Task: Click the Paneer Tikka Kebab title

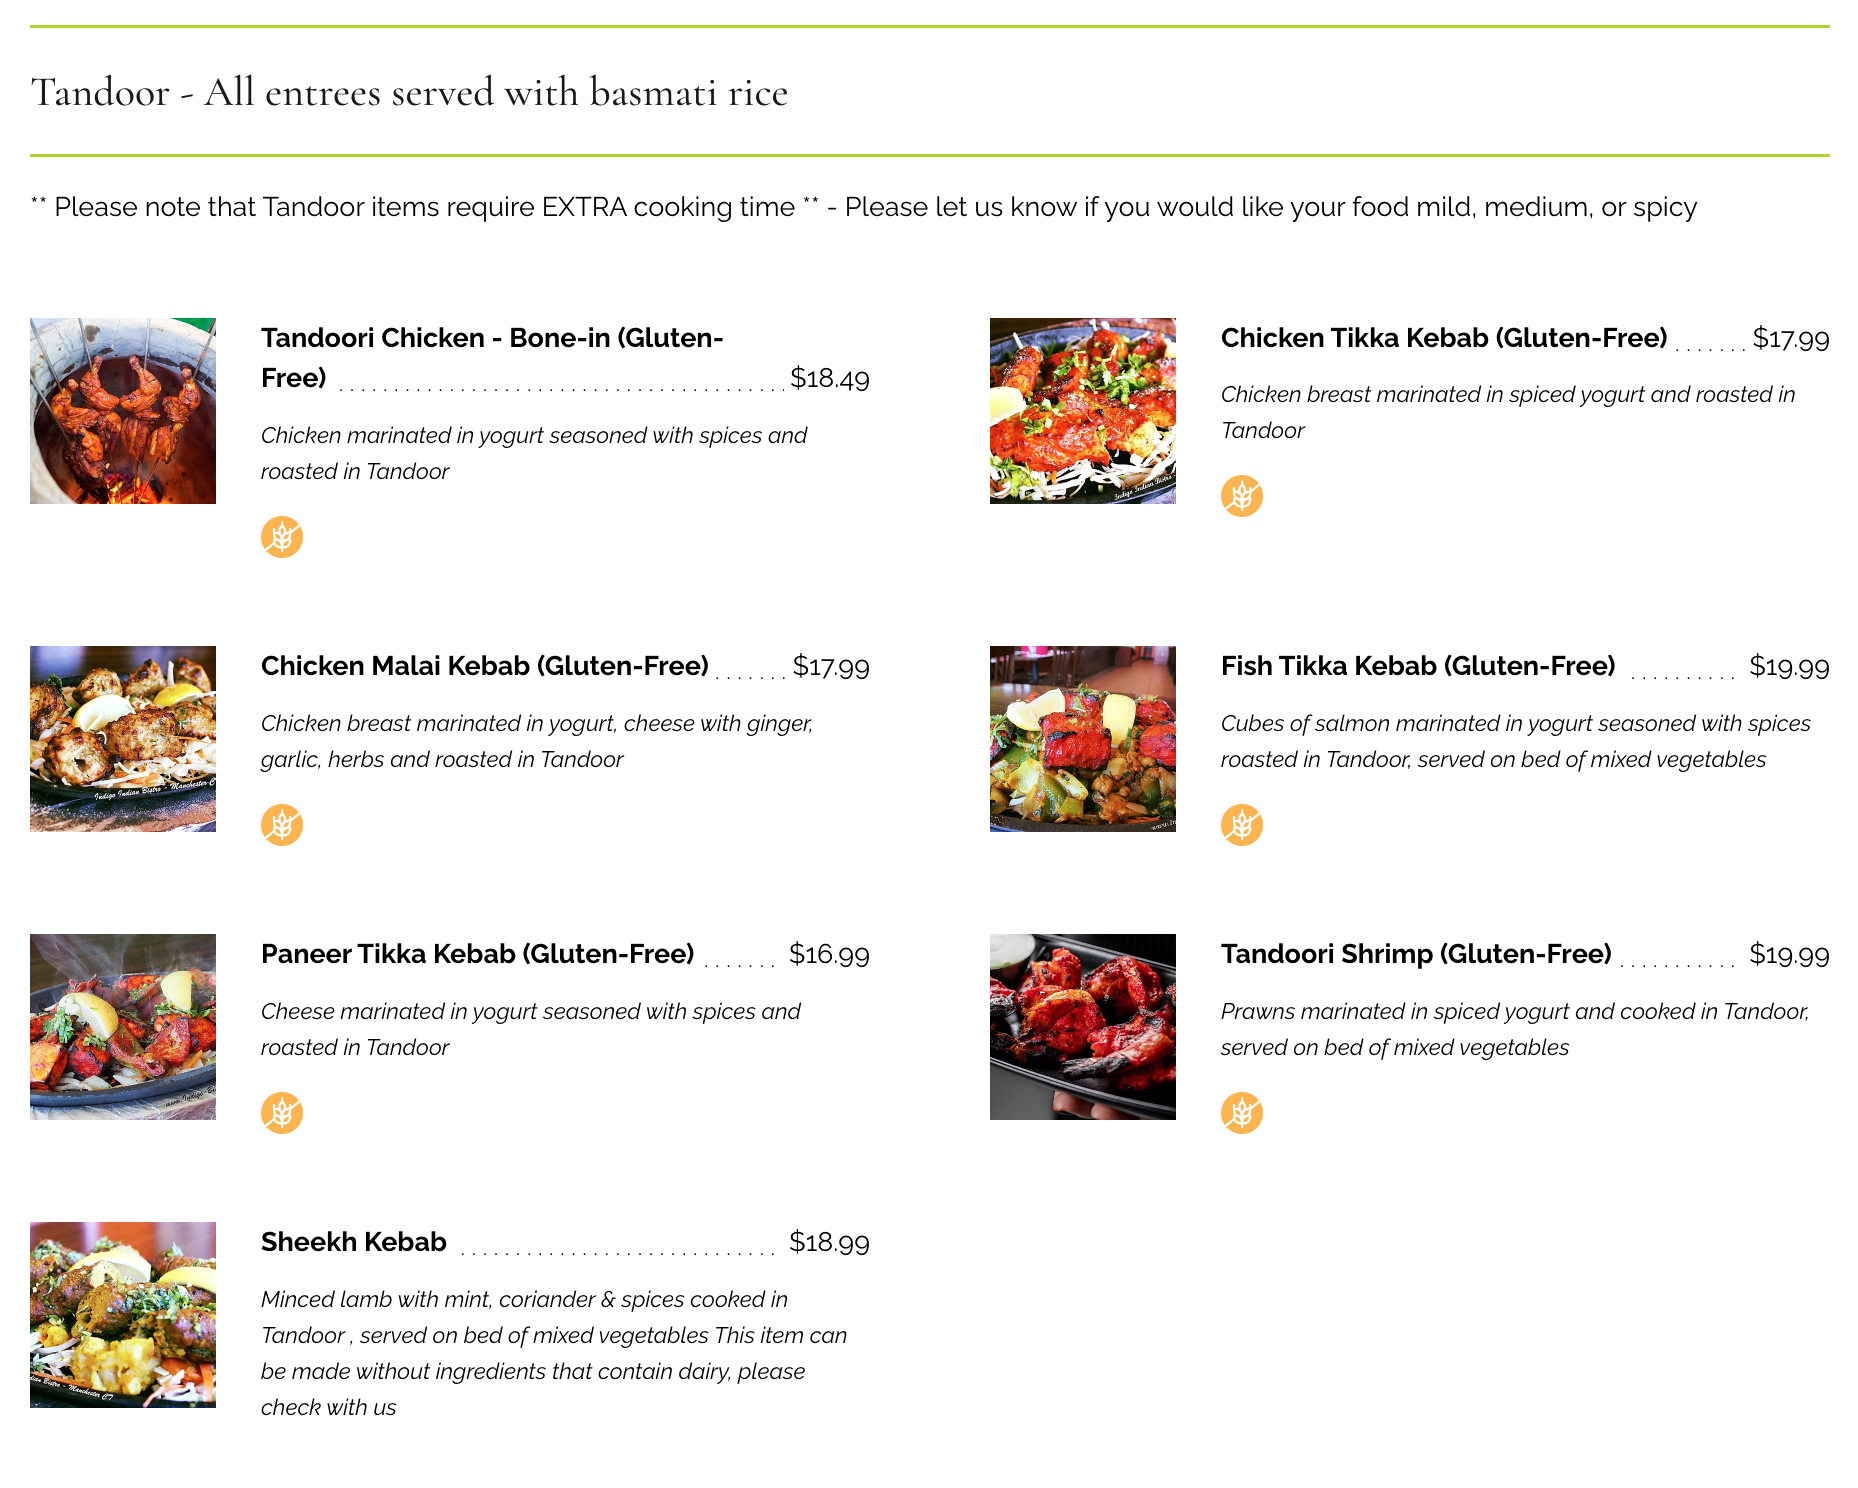Action: point(478,954)
